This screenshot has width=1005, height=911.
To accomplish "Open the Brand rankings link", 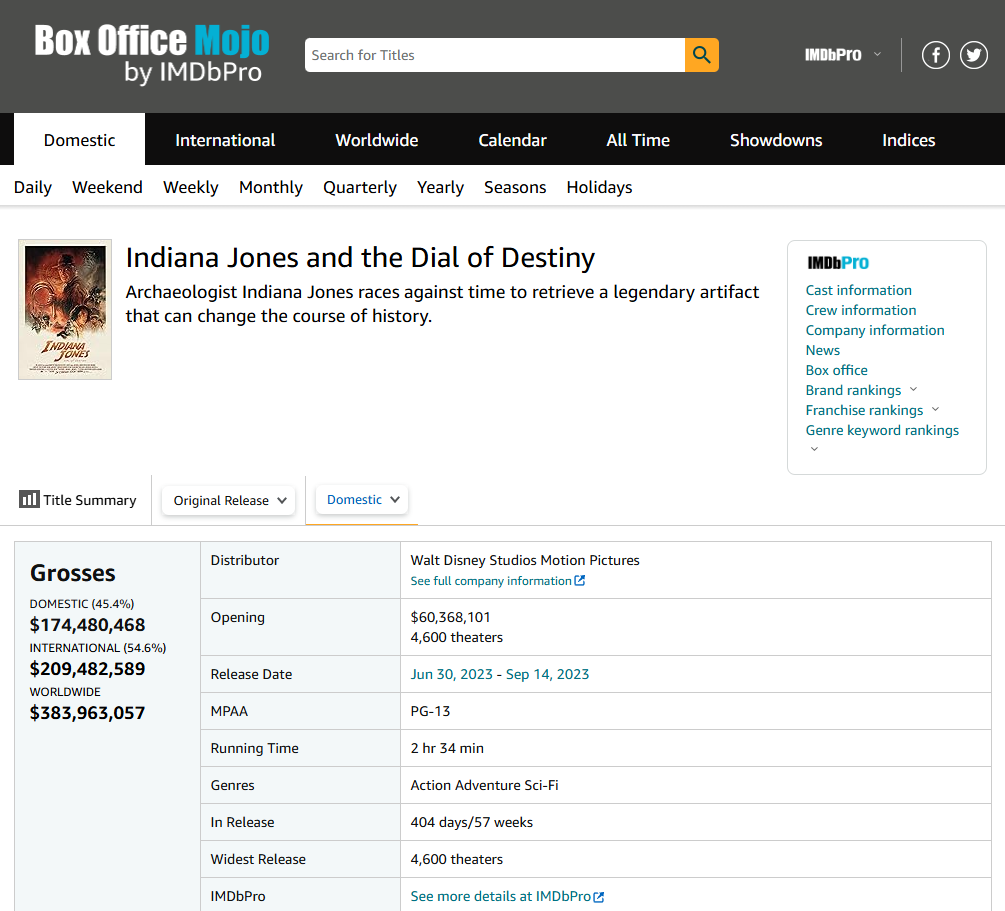I will (853, 390).
